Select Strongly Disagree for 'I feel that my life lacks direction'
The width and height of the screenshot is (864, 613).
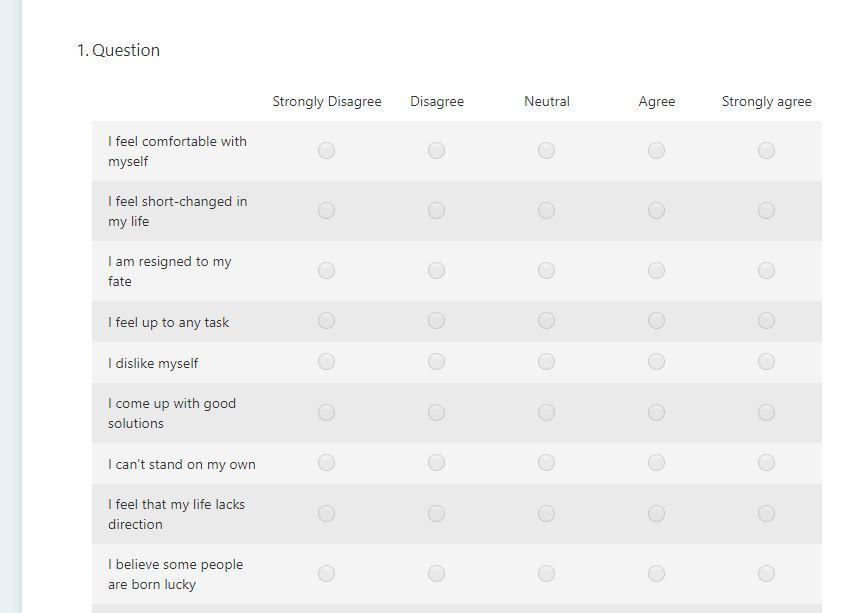326,513
